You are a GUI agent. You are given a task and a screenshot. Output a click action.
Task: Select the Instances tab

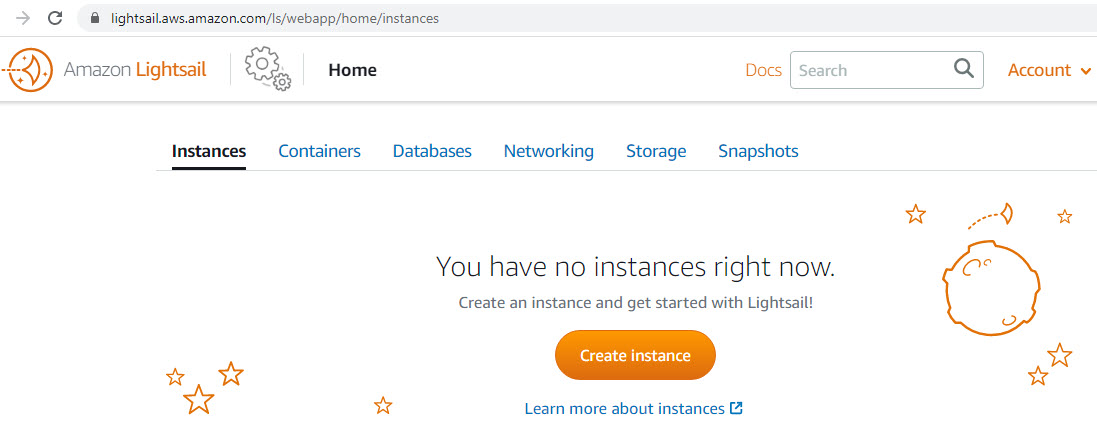point(208,151)
